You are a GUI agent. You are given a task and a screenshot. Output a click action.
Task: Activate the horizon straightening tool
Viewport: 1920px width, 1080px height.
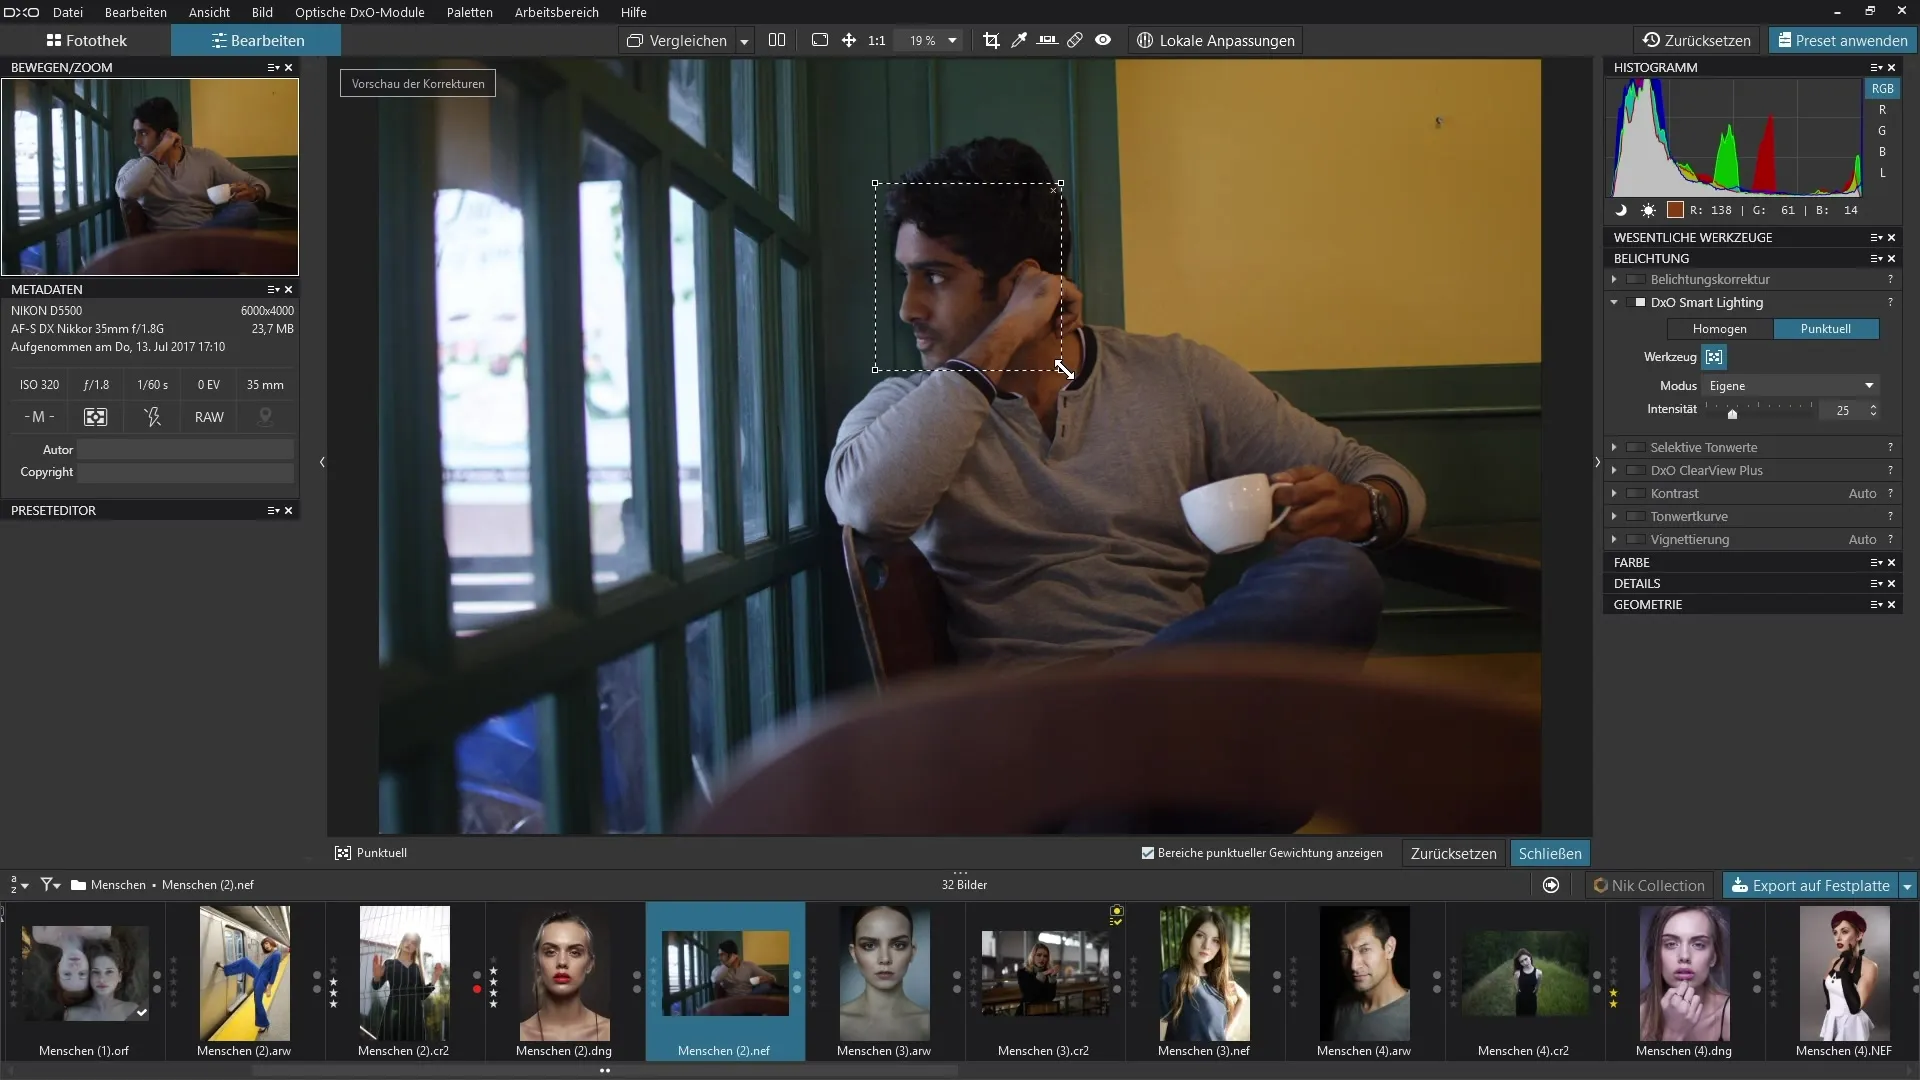click(x=1047, y=41)
